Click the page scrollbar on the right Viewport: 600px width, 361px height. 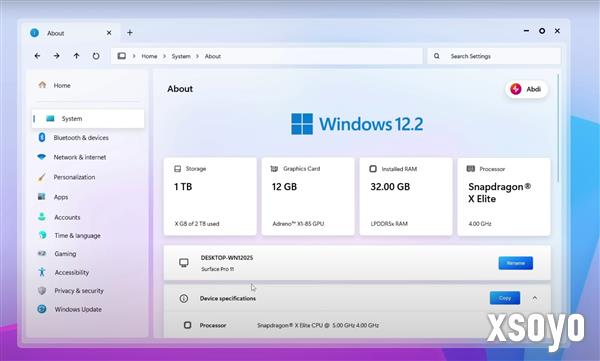(x=558, y=128)
